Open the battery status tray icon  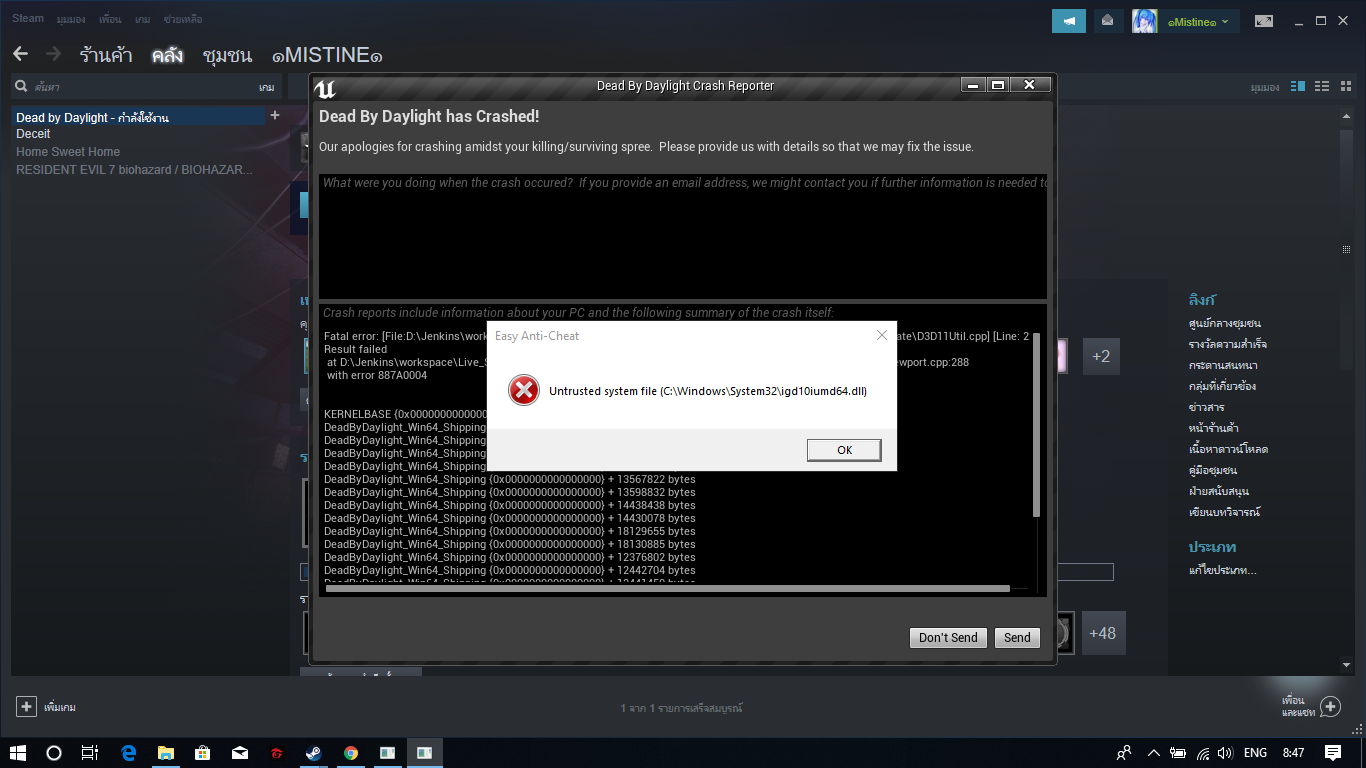coord(1178,753)
